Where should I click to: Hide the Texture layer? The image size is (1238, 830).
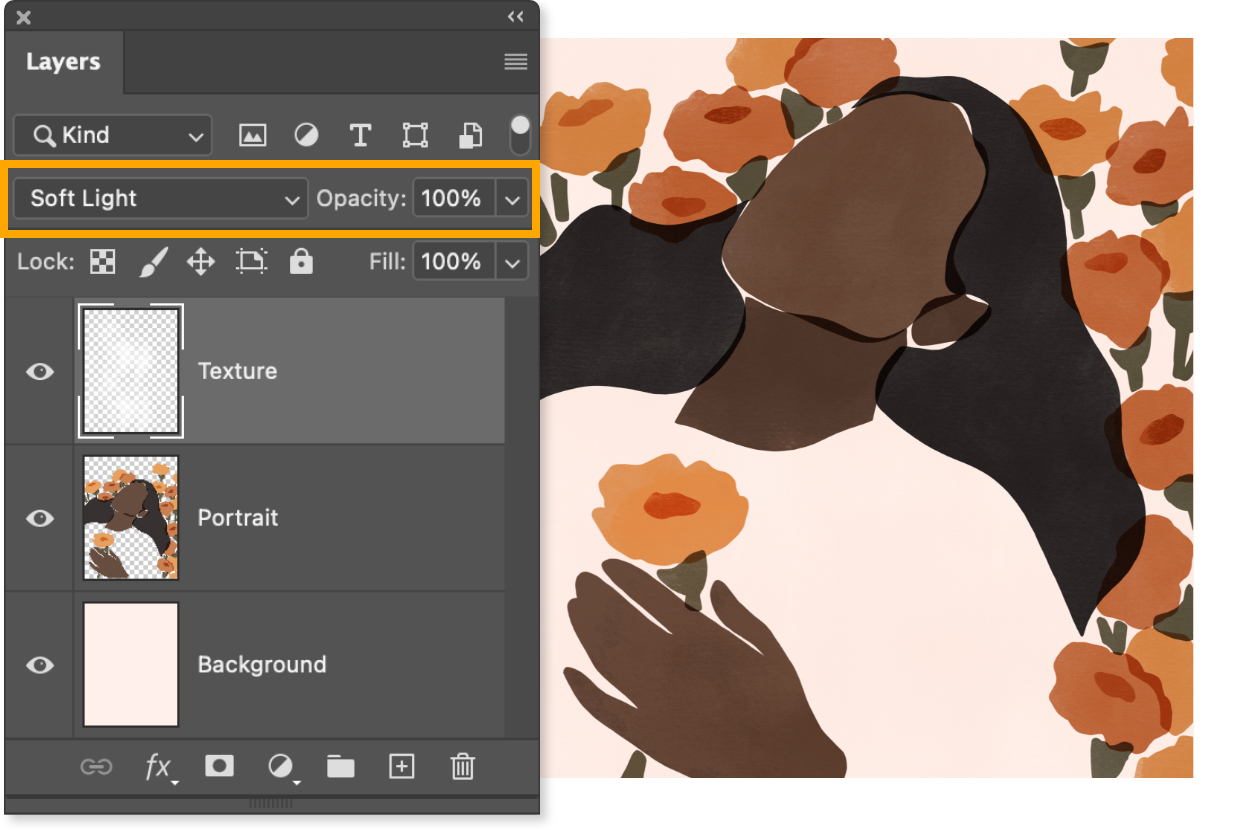coord(40,371)
